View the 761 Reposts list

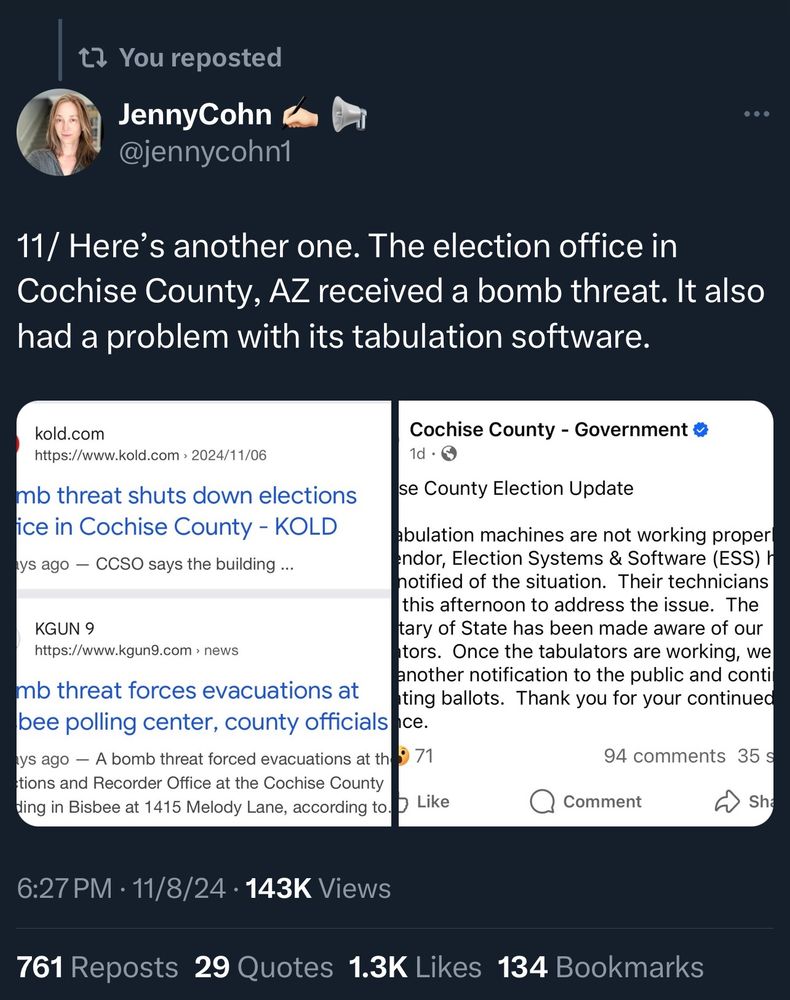tap(97, 966)
